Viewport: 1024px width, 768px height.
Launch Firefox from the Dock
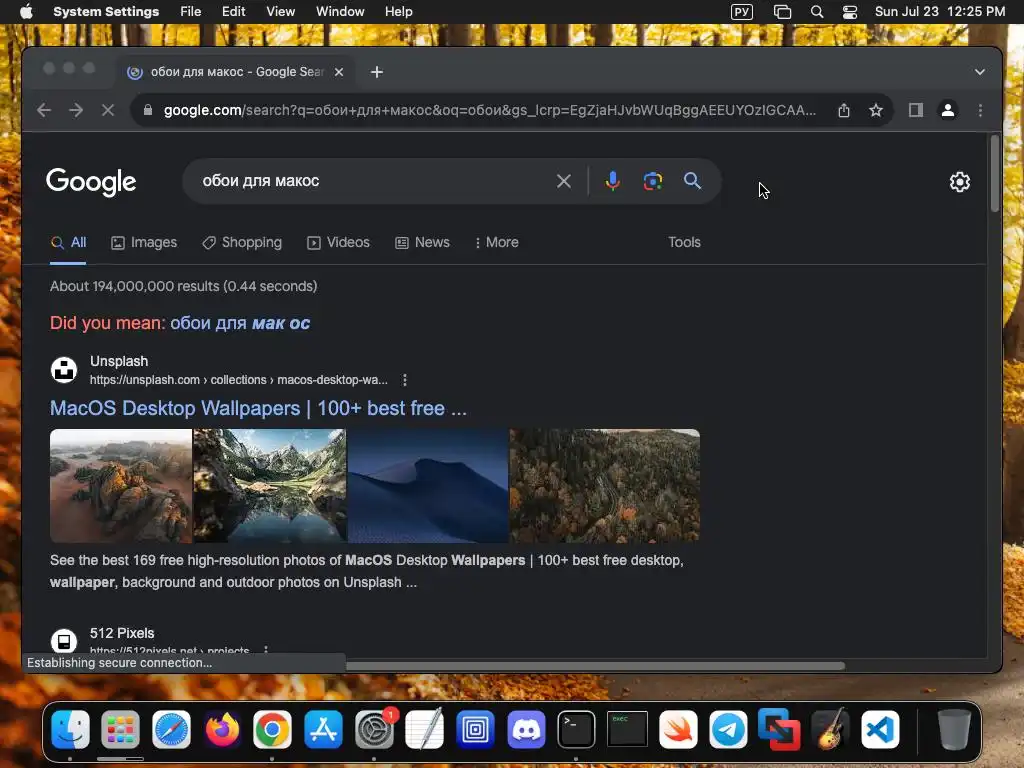click(x=222, y=729)
